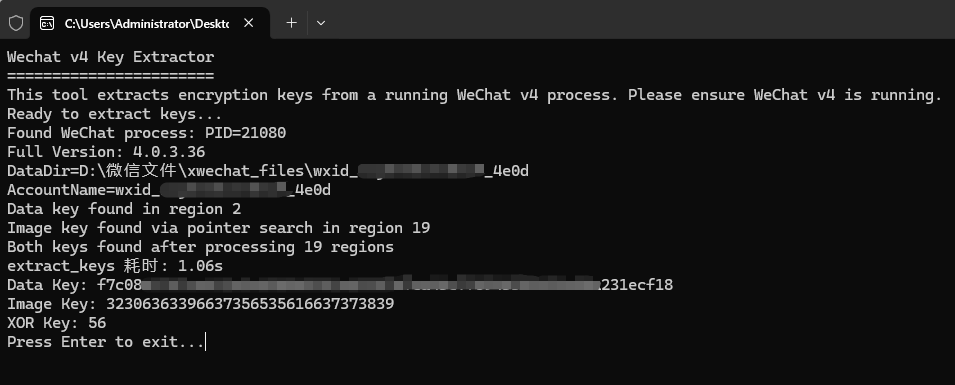Click the "Wechat v4 Key Extractor" heading line
Viewport: 955px width, 385px height.
(x=111, y=57)
